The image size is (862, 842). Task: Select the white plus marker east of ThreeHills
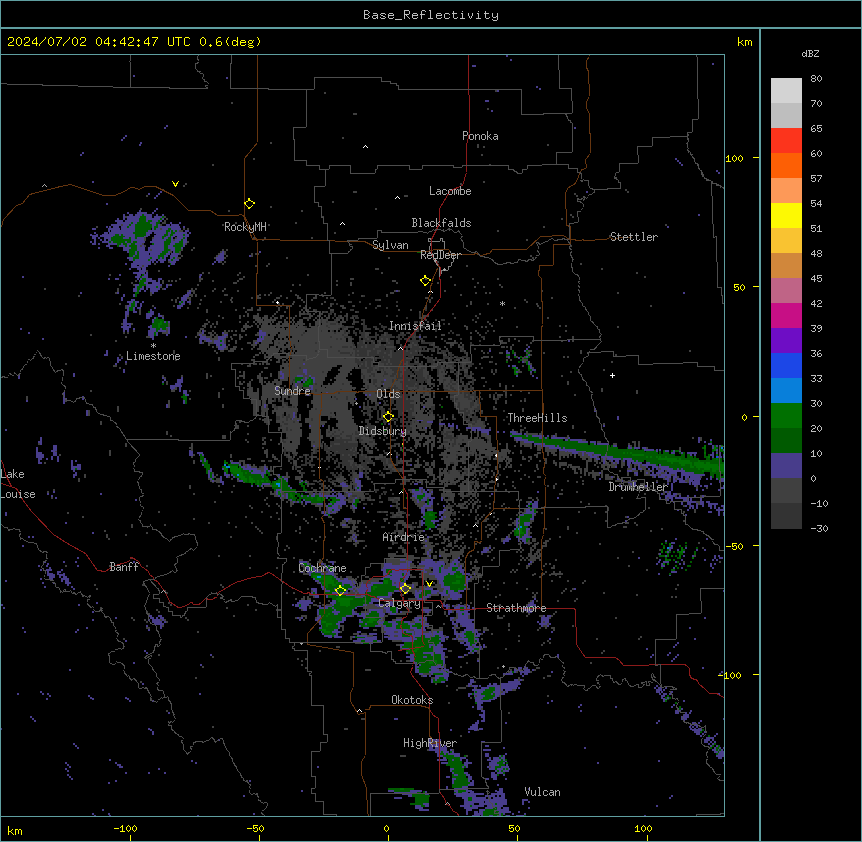click(612, 375)
